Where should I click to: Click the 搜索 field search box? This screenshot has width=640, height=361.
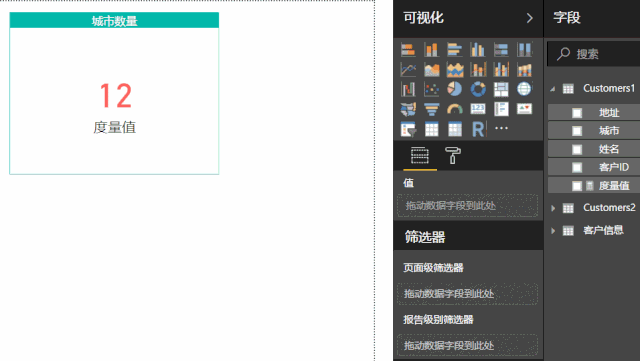click(594, 53)
